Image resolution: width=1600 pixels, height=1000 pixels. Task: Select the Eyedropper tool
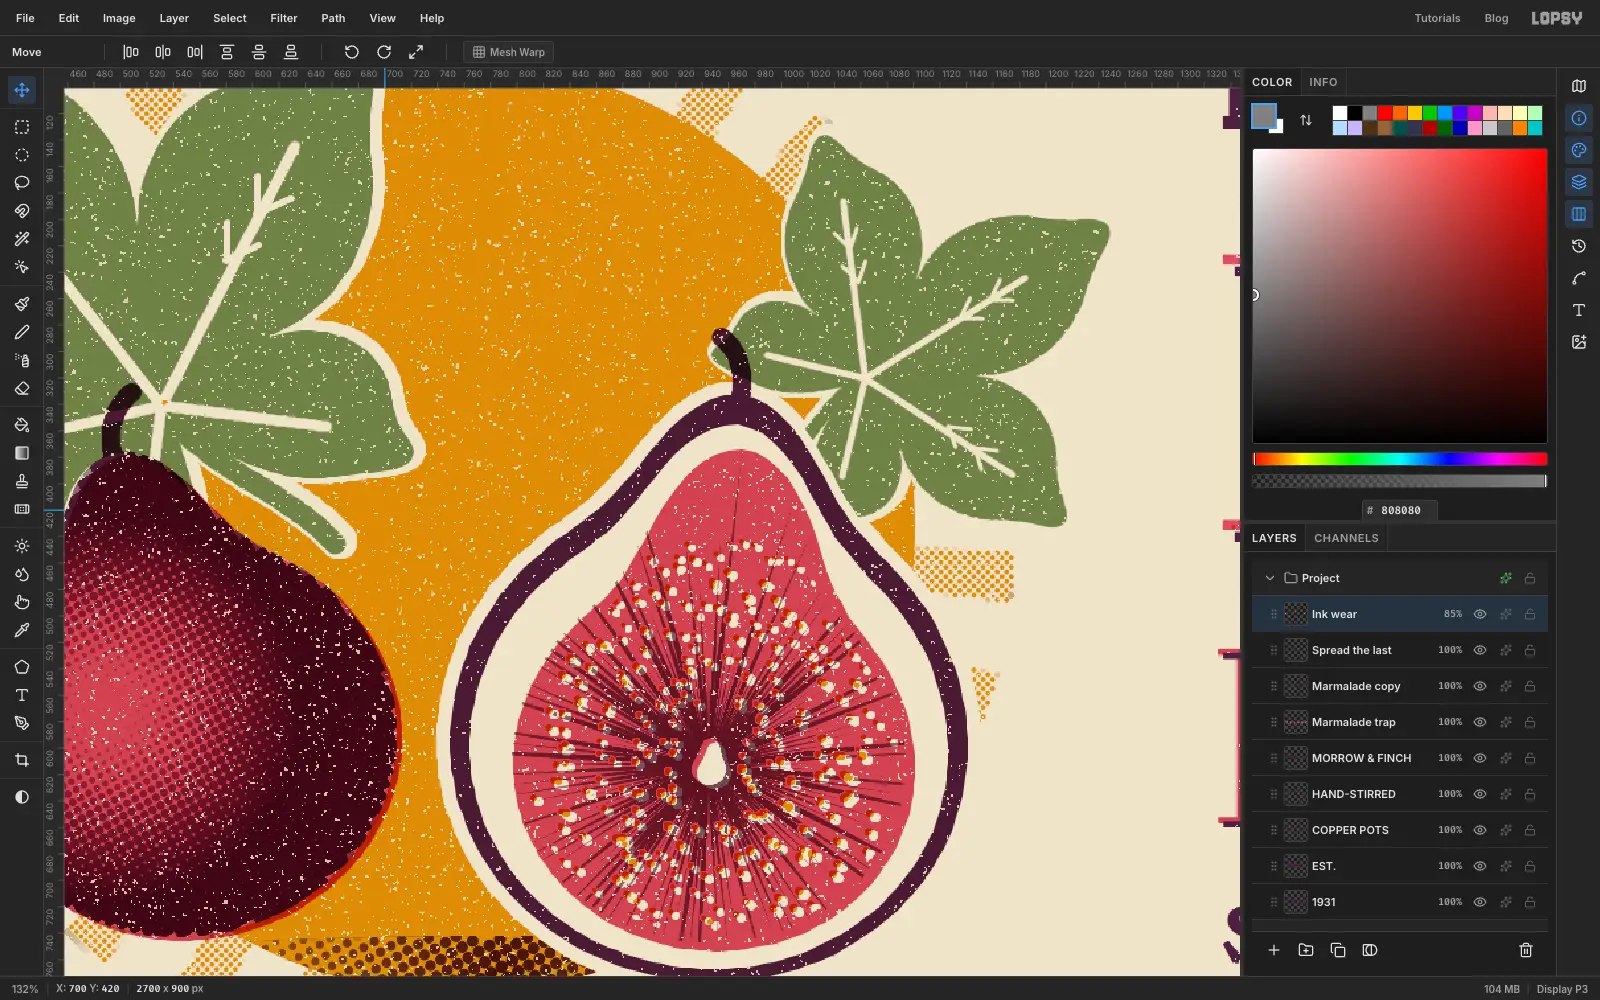pyautogui.click(x=21, y=630)
